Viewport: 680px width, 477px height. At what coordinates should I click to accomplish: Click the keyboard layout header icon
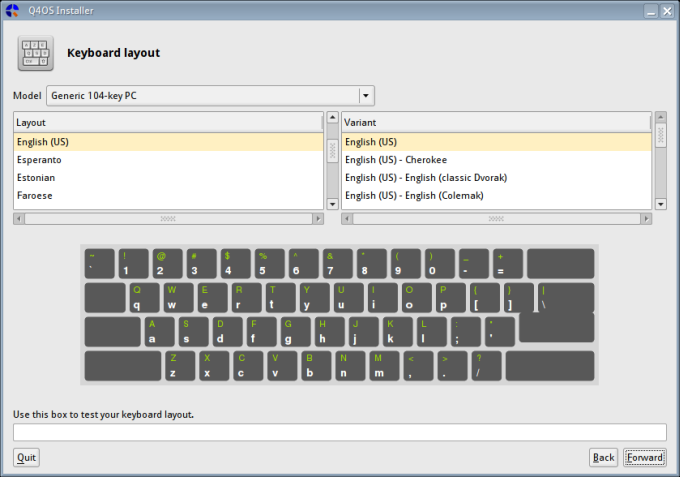[36, 53]
